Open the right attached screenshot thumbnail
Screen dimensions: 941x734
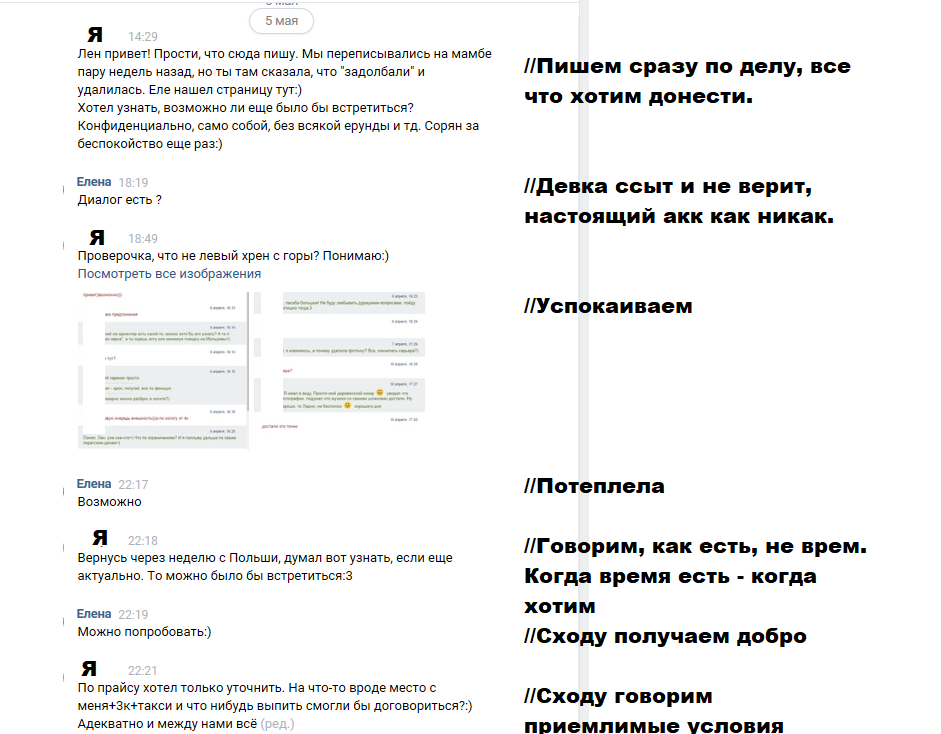click(x=341, y=361)
